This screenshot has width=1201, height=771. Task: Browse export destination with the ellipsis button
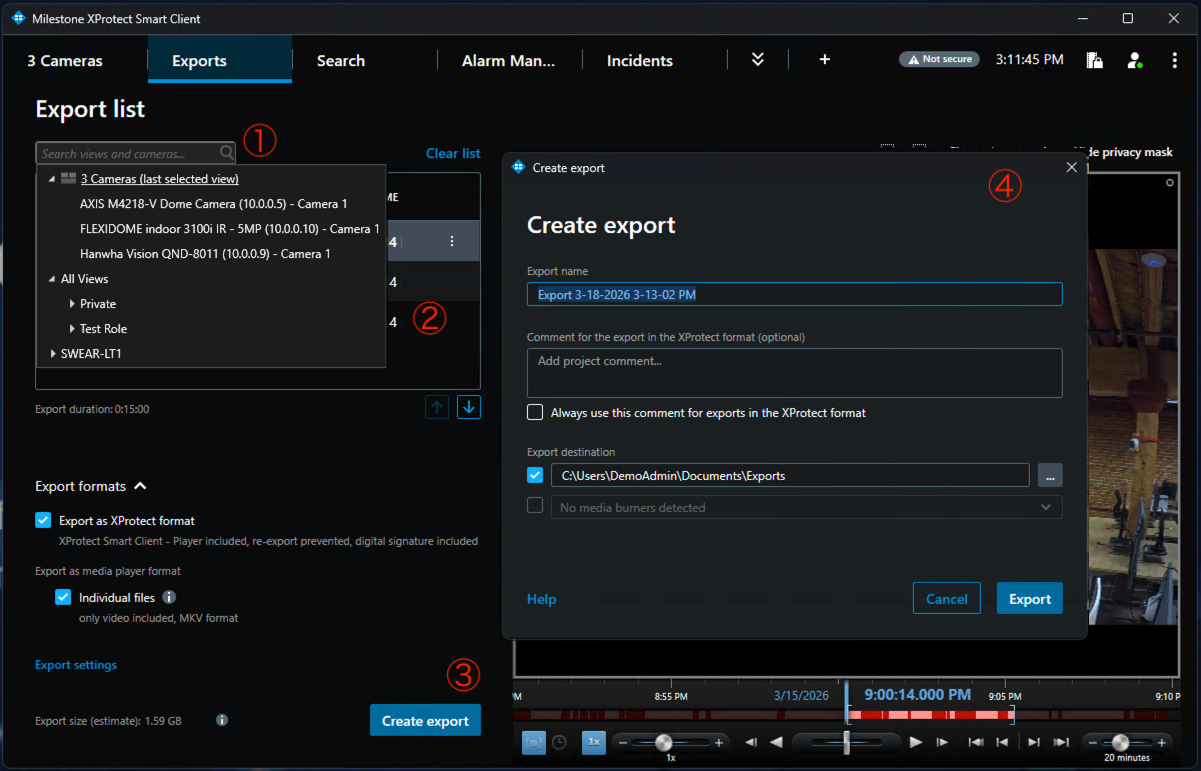click(1049, 475)
